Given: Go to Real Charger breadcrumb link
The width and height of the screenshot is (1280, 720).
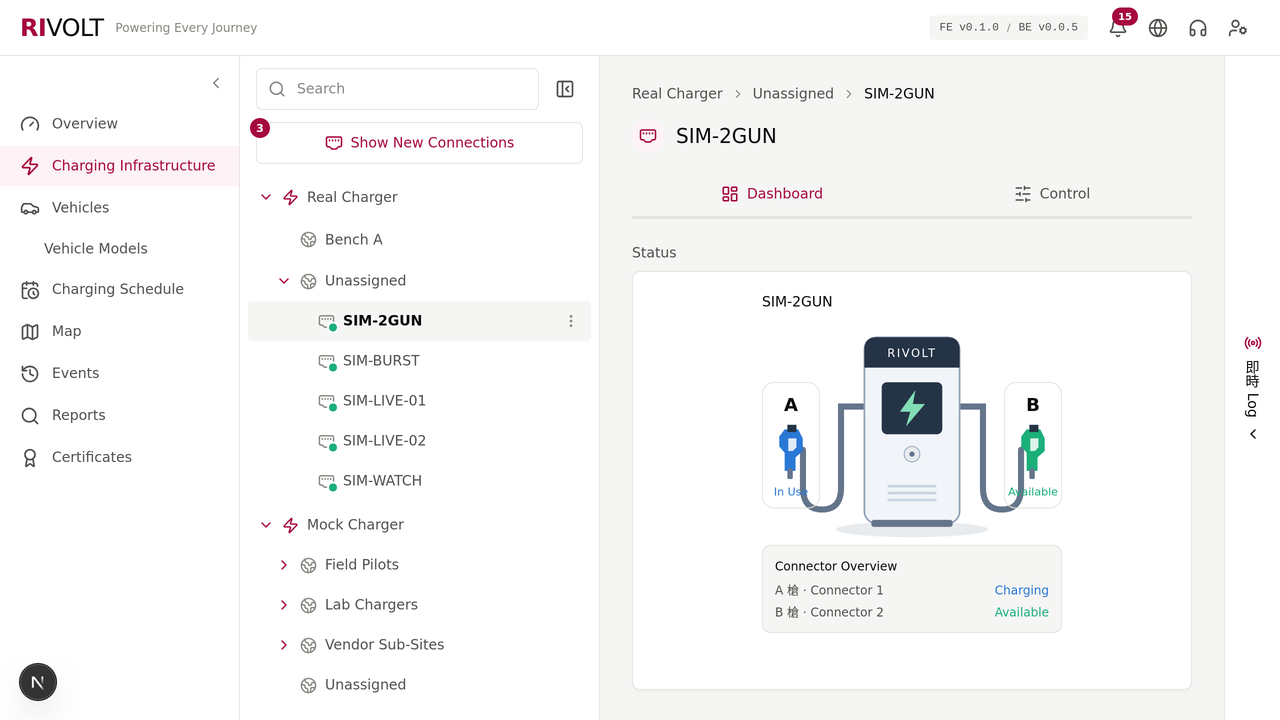Looking at the screenshot, I should click(677, 93).
